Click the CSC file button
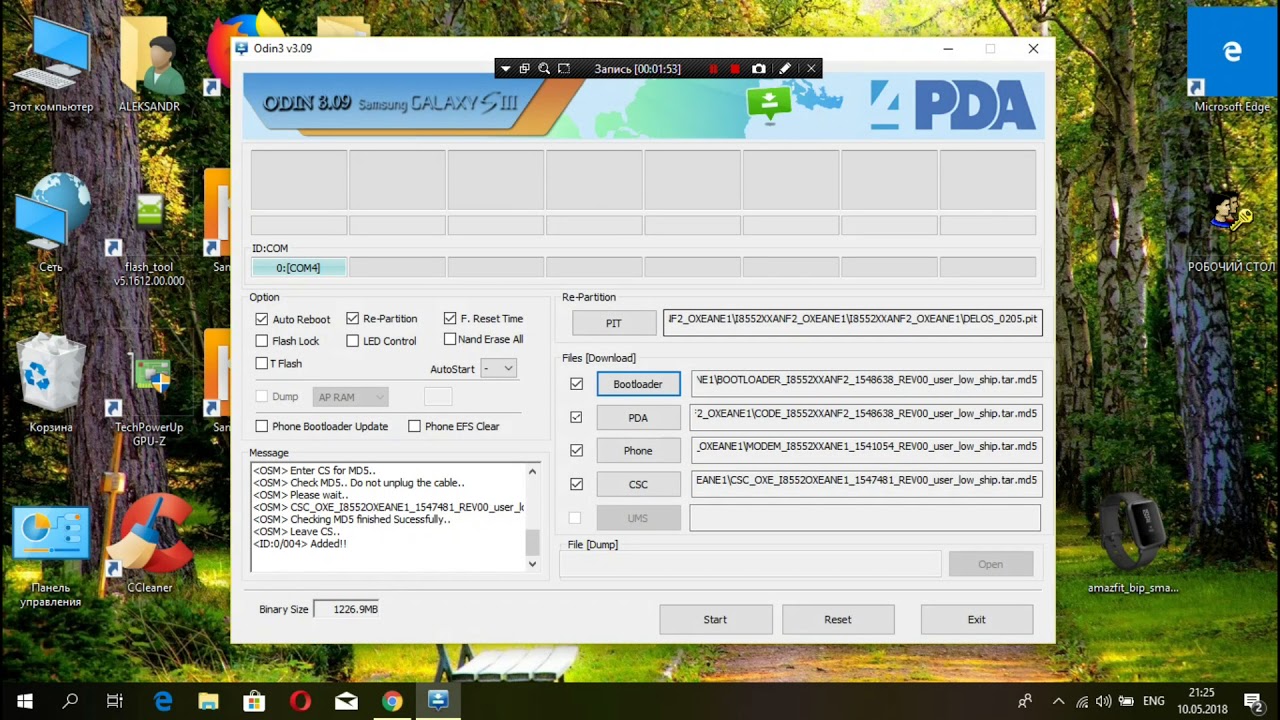This screenshot has width=1280, height=720. point(638,484)
